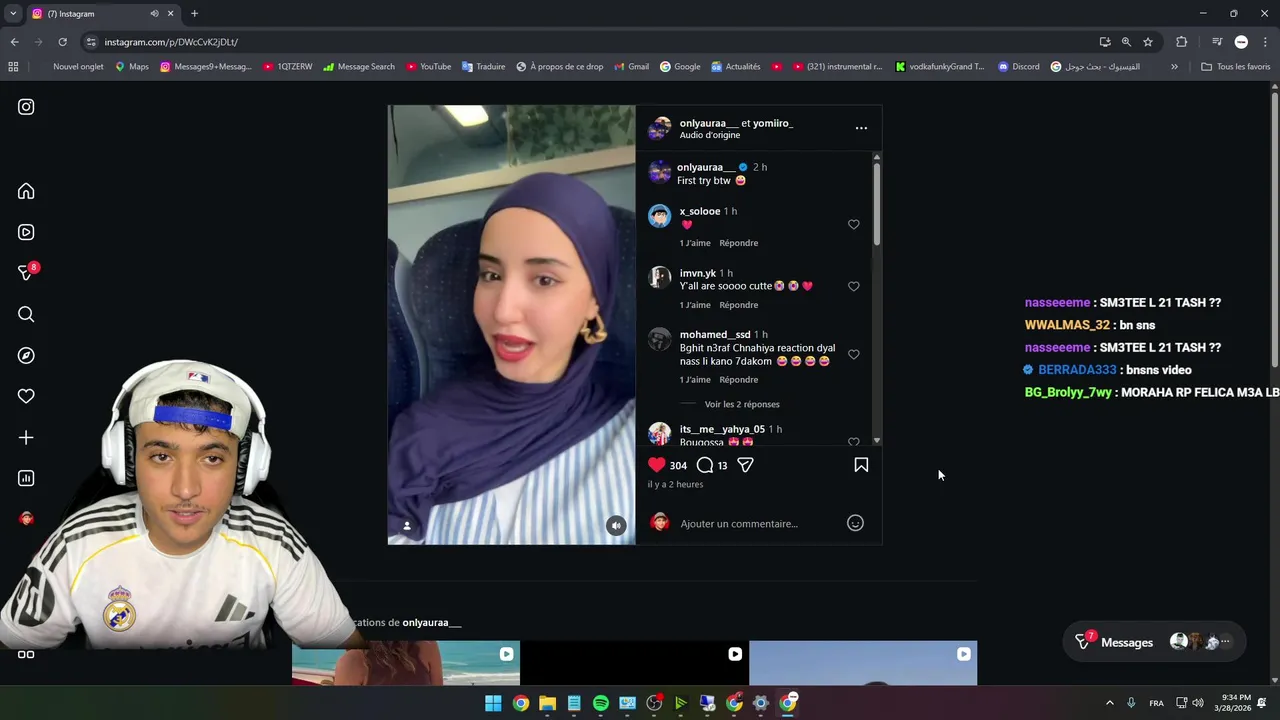Open post options three-dot menu
The width and height of the screenshot is (1280, 720).
click(x=861, y=128)
